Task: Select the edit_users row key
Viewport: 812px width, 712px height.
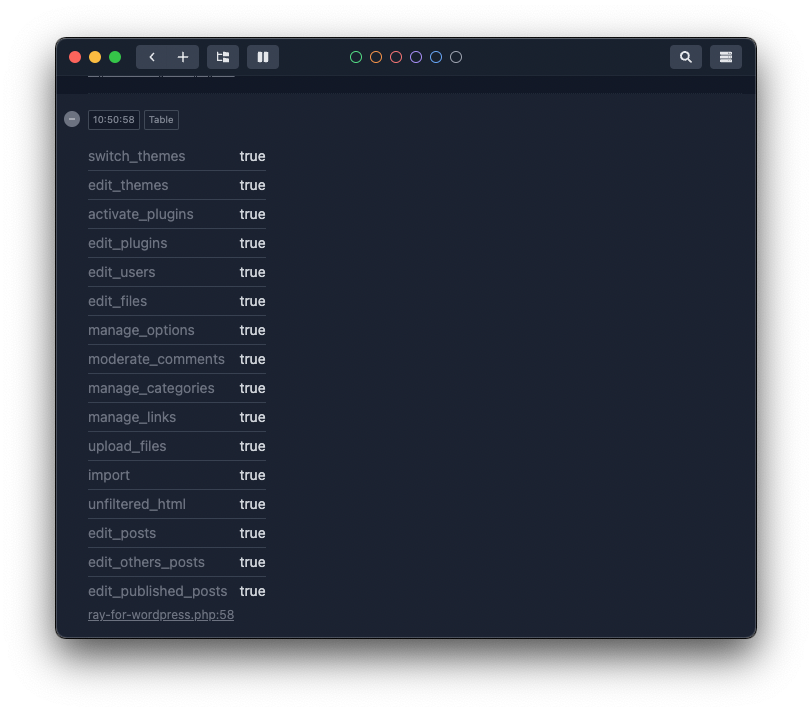Action: [122, 272]
